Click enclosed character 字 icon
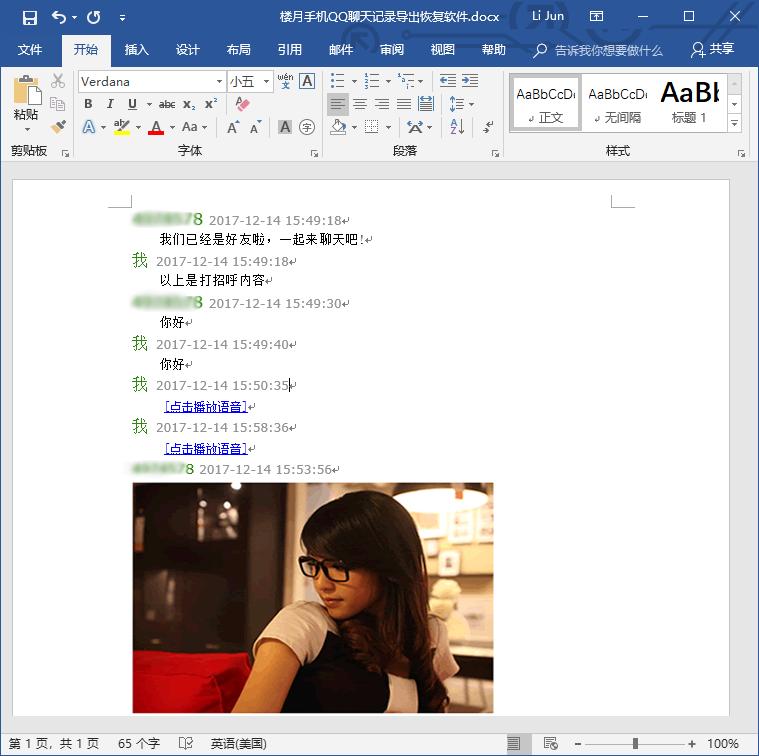Image resolution: width=759 pixels, height=756 pixels. (307, 127)
